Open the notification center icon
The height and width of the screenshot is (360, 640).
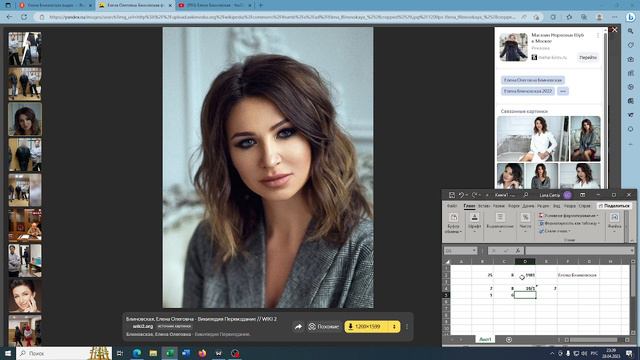[629, 353]
